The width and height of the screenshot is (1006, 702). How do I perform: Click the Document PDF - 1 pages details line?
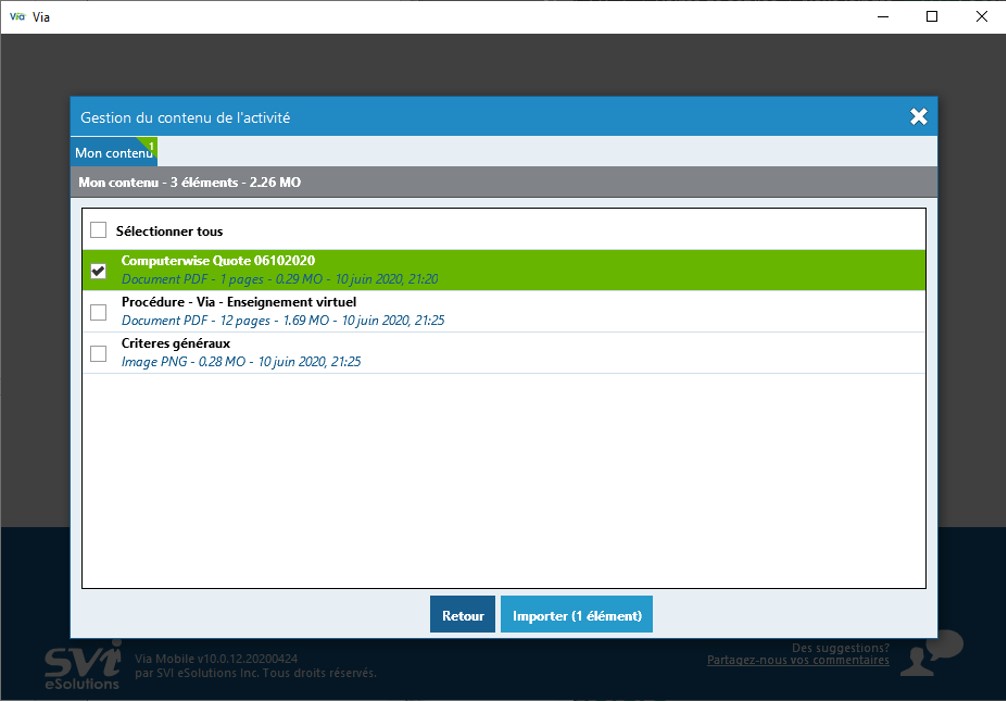tap(280, 279)
